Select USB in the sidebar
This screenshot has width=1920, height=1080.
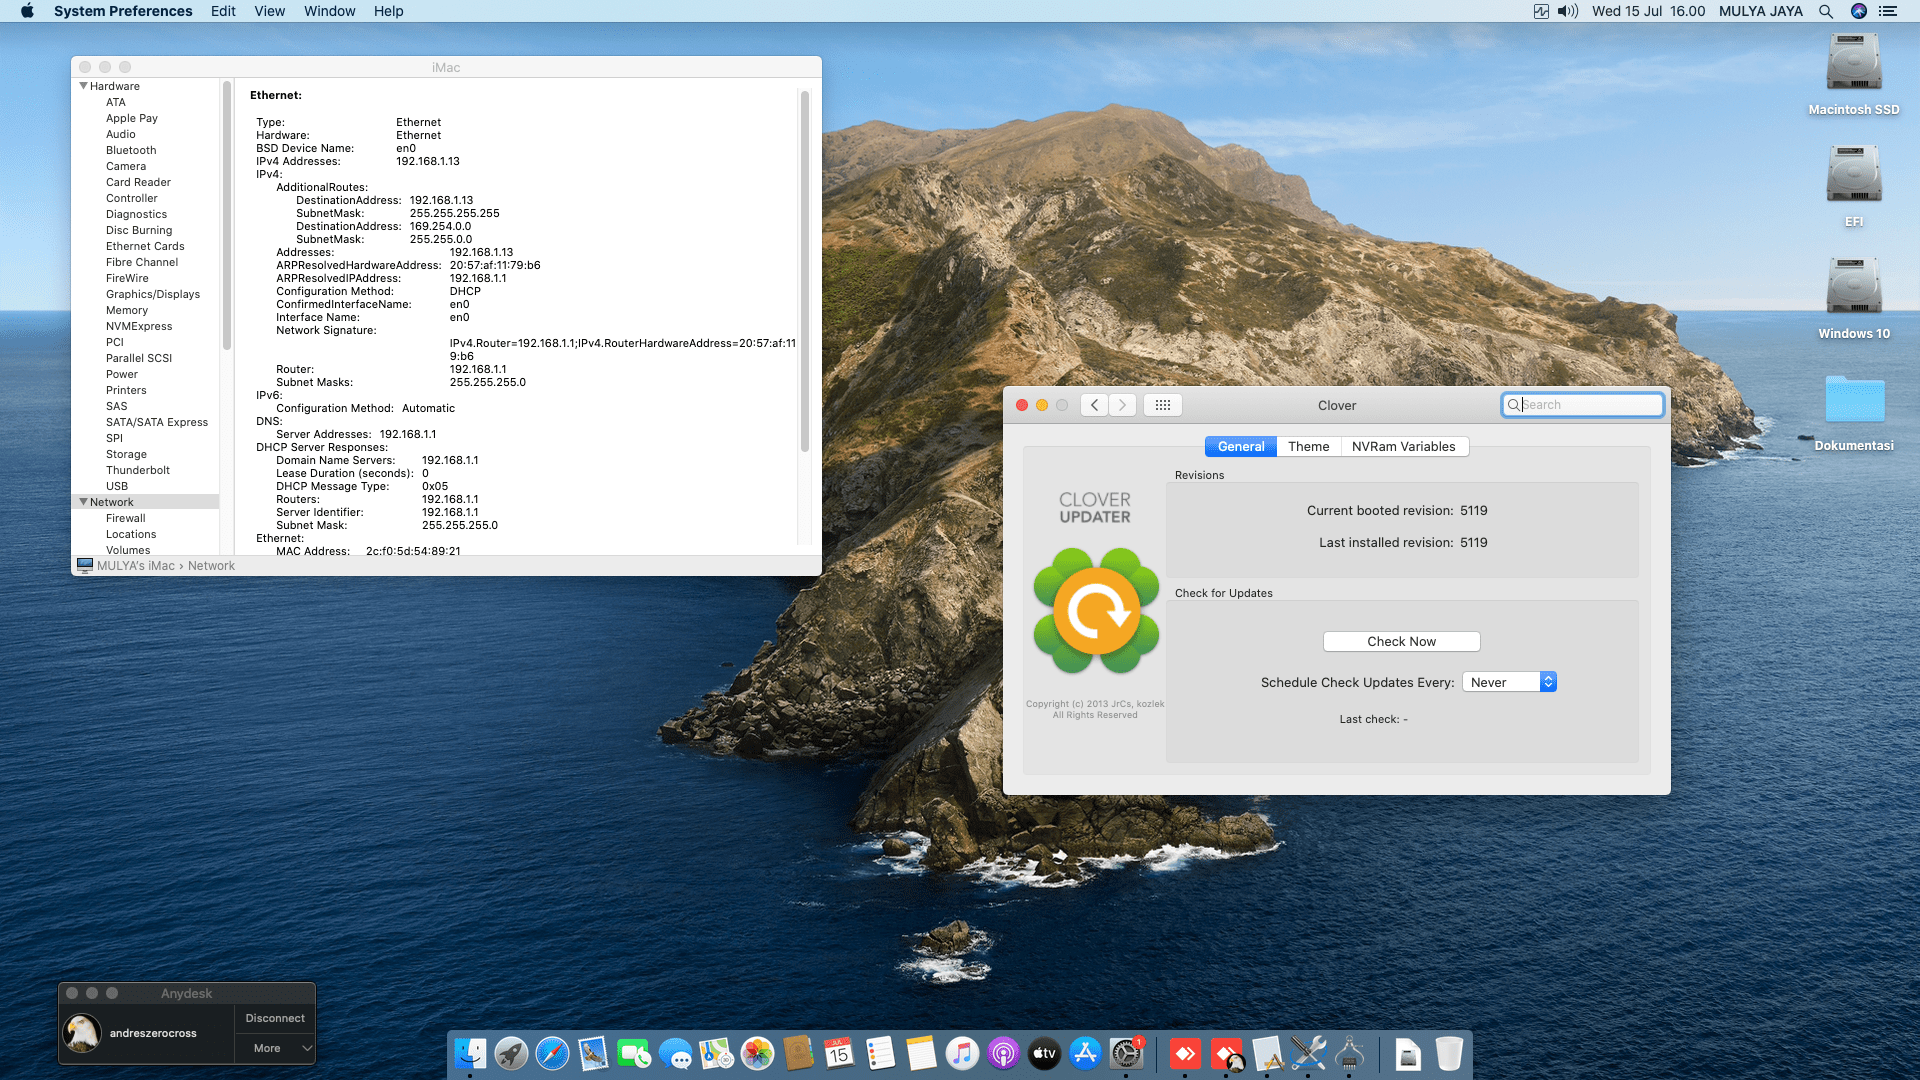click(117, 486)
